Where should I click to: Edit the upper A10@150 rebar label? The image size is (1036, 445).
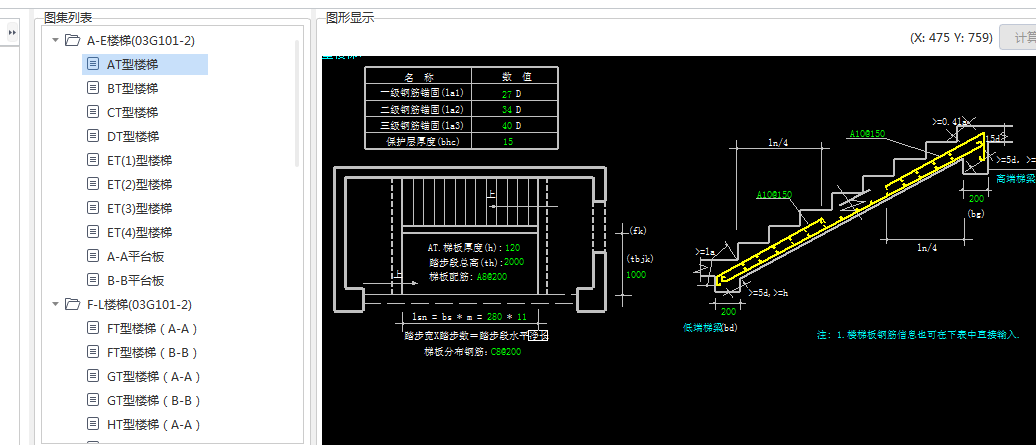[867, 134]
